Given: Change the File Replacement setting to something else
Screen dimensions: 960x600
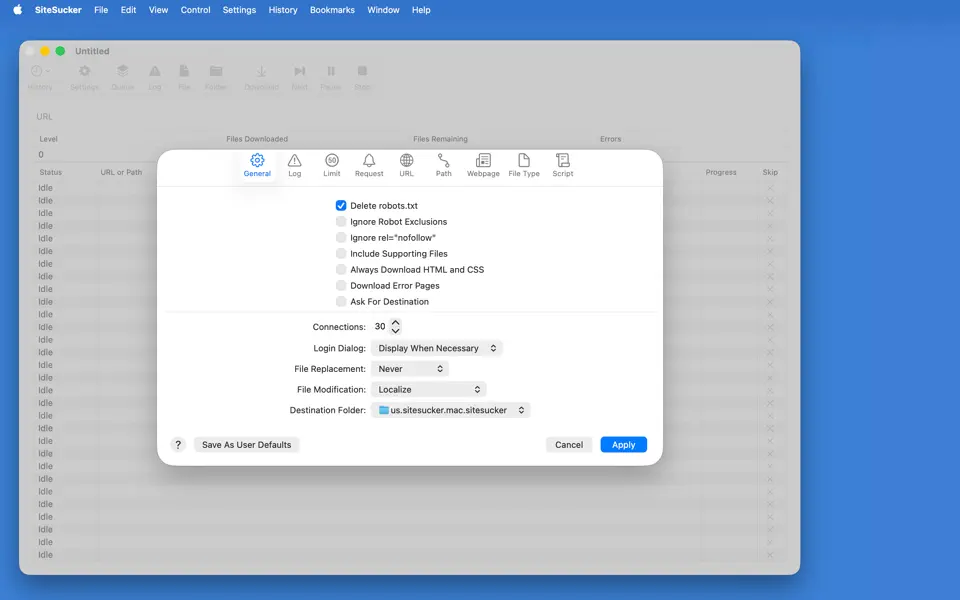Looking at the screenshot, I should coord(411,368).
